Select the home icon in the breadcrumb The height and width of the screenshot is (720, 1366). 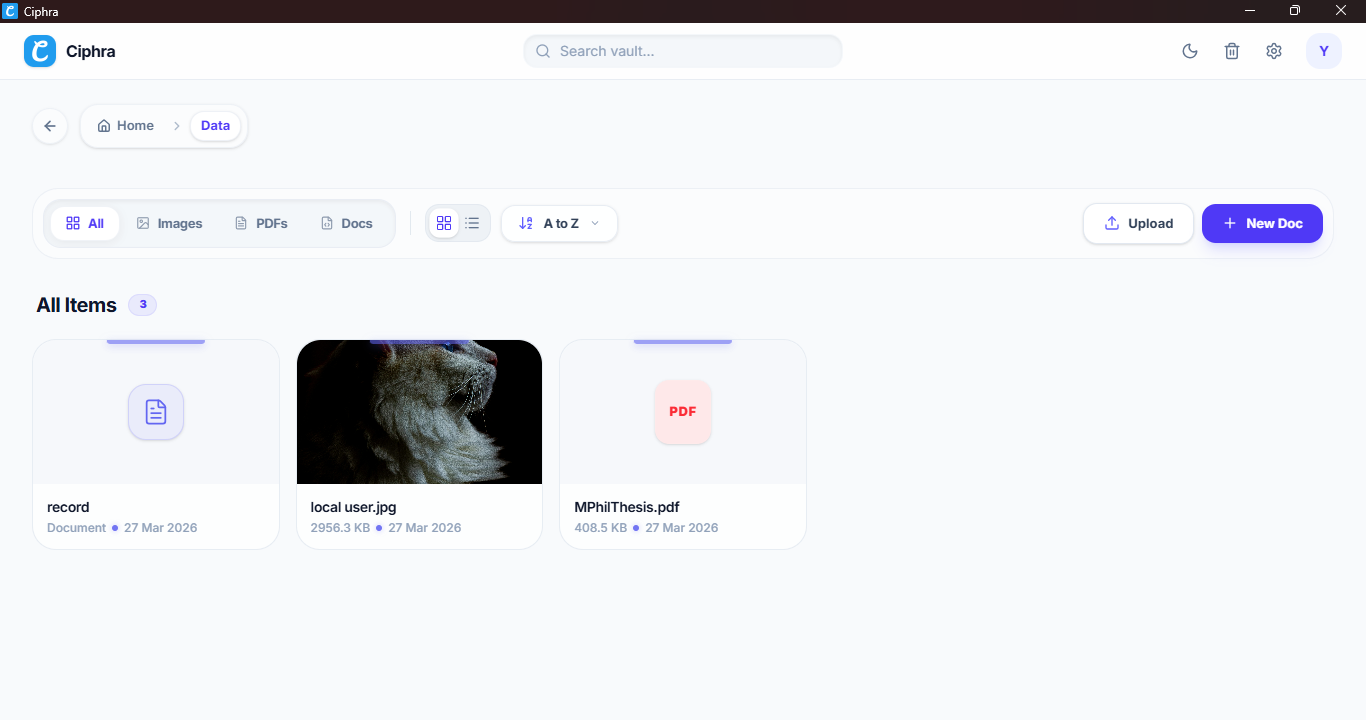coord(104,125)
